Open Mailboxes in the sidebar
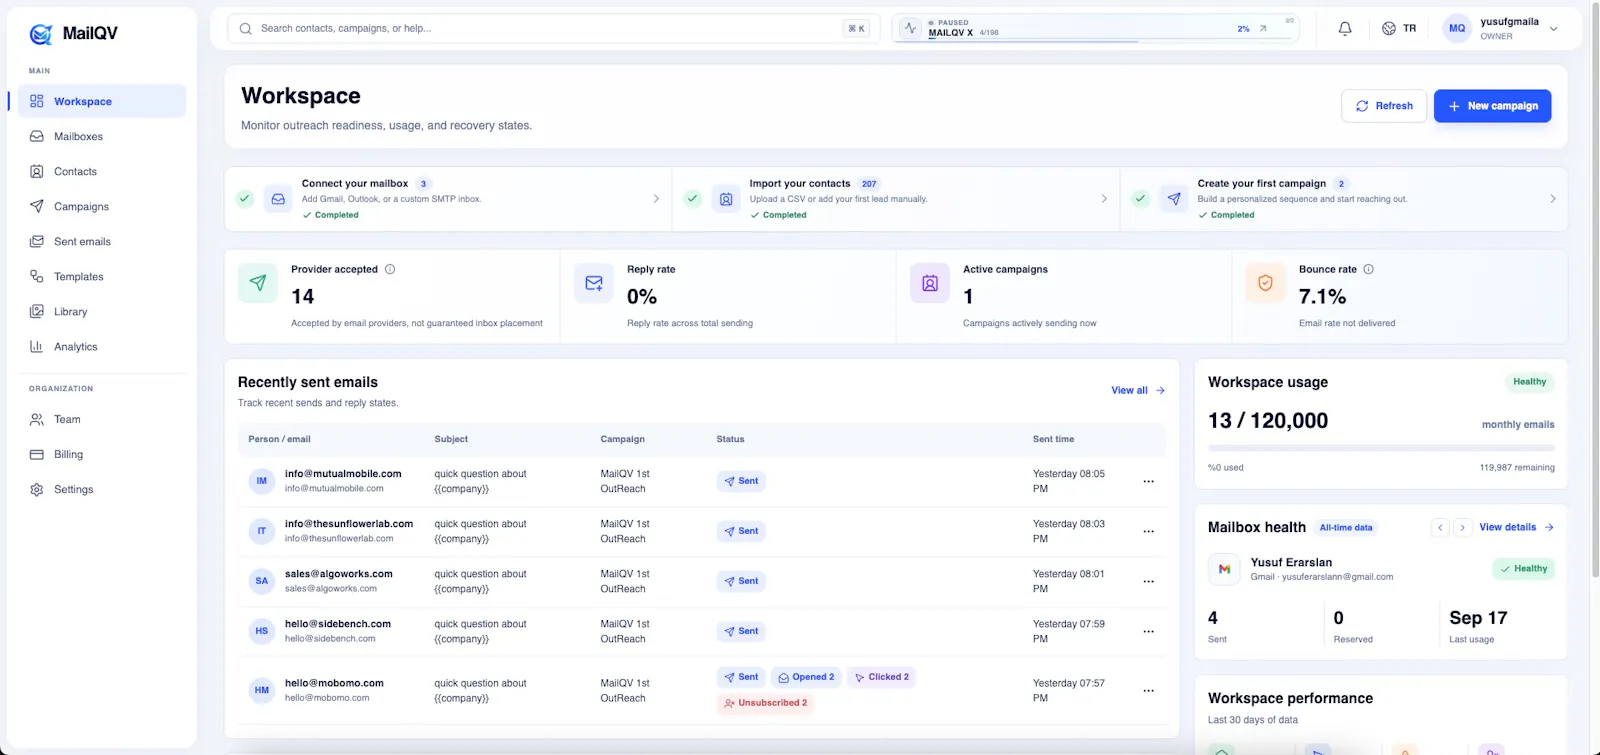The height and width of the screenshot is (755, 1600). pos(101,136)
